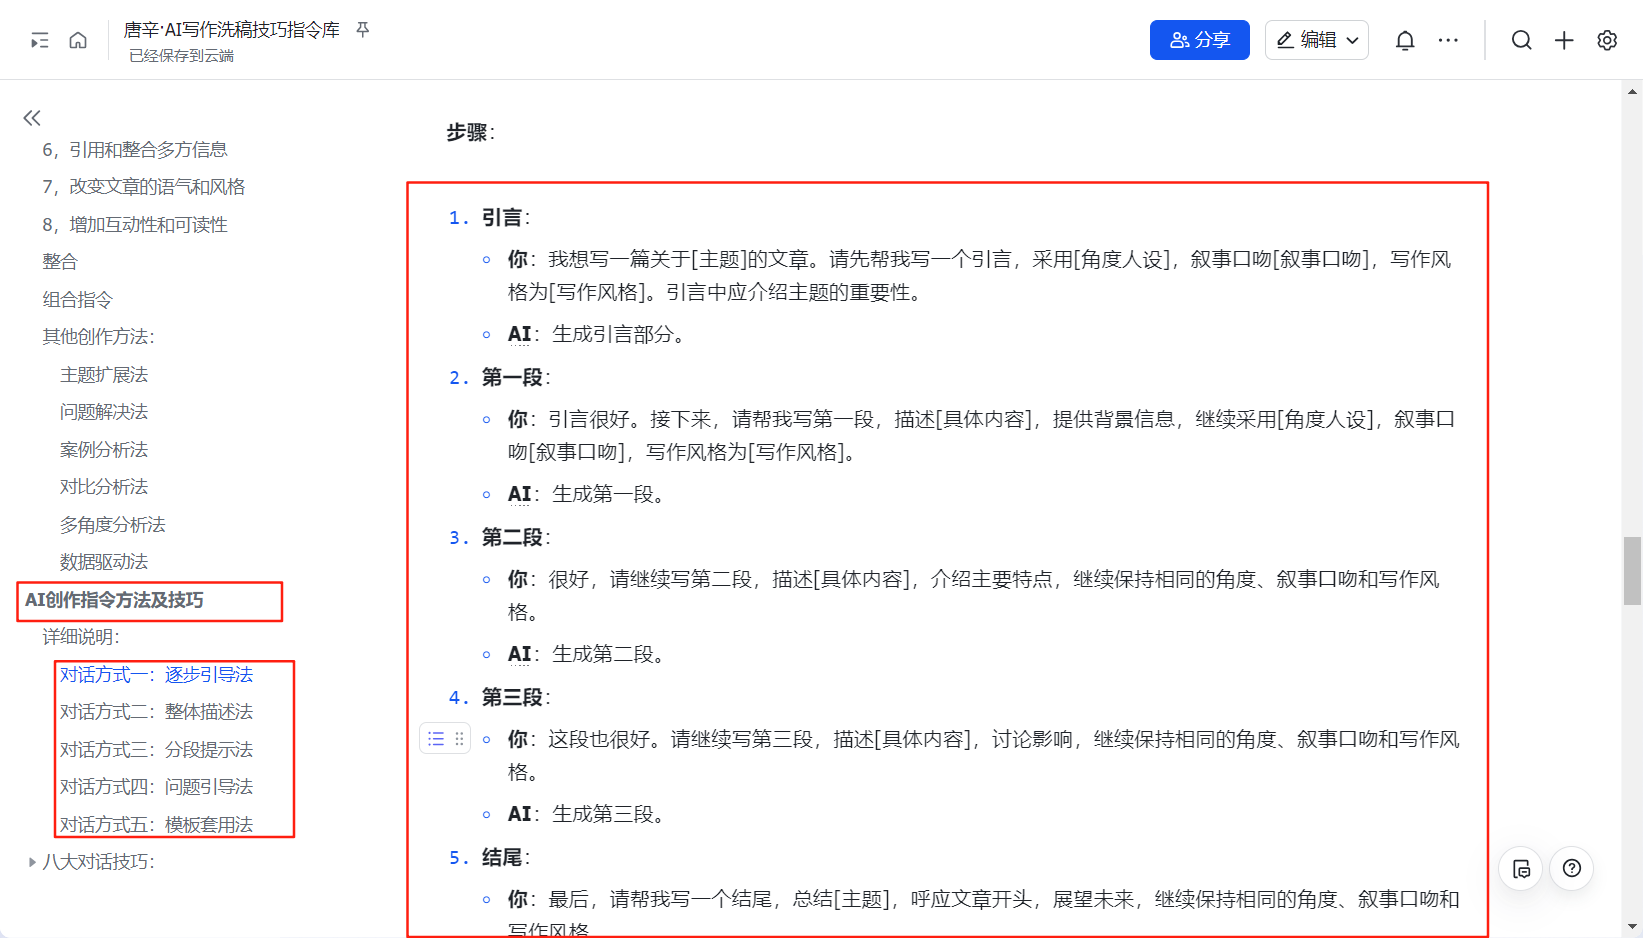The height and width of the screenshot is (938, 1643).
Task: Toggle the sidebar navigation list icon
Action: (x=40, y=40)
